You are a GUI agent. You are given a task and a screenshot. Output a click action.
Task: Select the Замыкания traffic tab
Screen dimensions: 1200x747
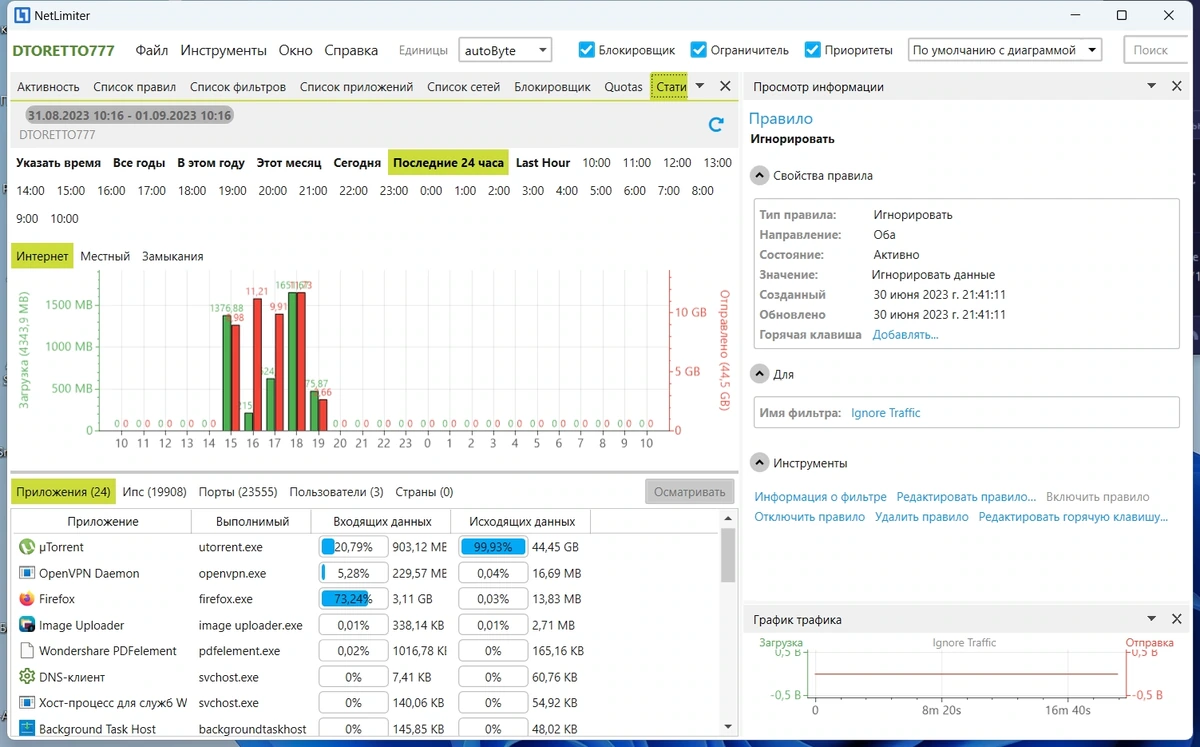tap(173, 256)
